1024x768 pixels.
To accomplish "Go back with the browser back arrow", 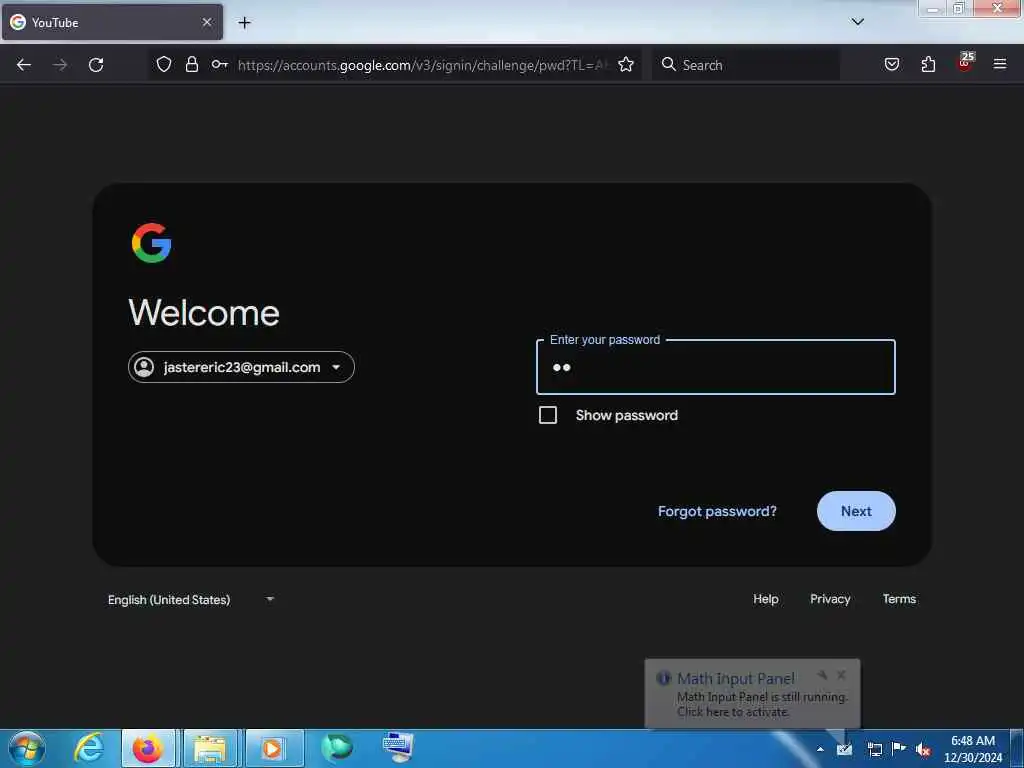I will pos(24,65).
